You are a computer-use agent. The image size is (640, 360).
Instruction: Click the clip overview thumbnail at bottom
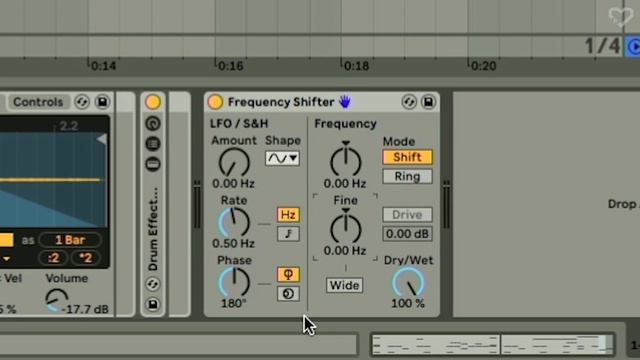(x=493, y=344)
